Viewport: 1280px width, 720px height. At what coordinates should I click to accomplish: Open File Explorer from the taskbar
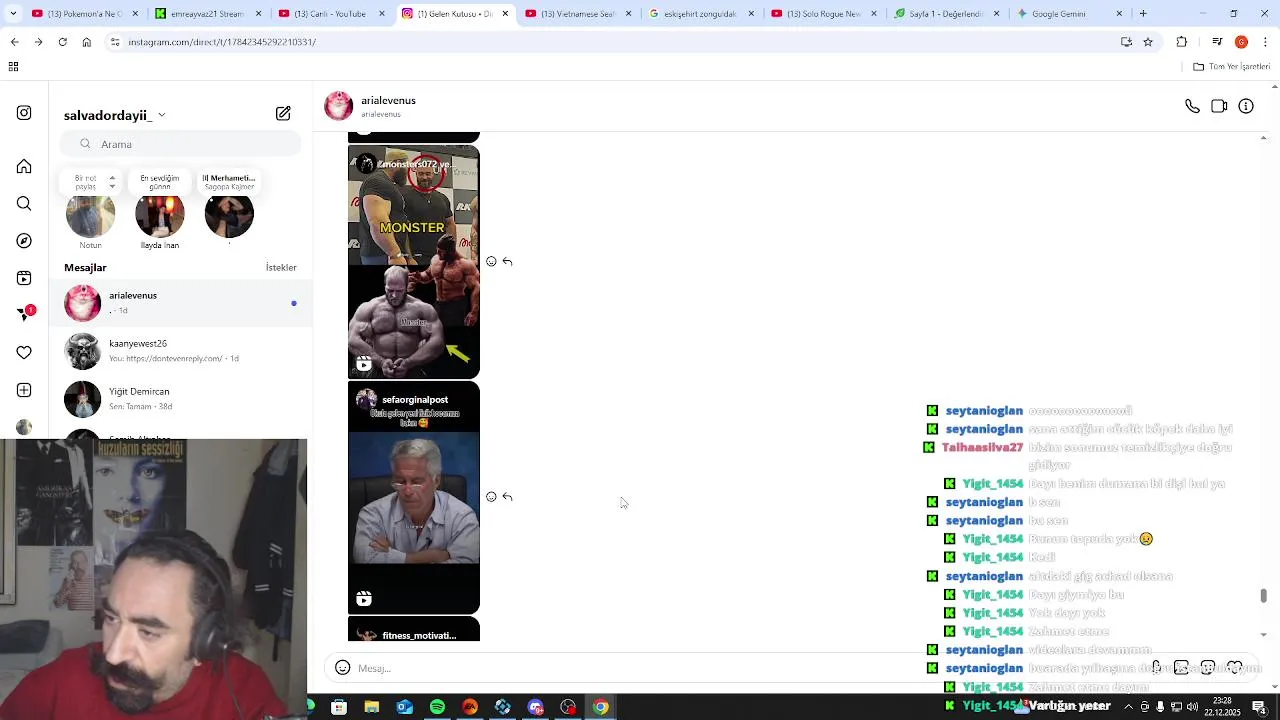(371, 707)
